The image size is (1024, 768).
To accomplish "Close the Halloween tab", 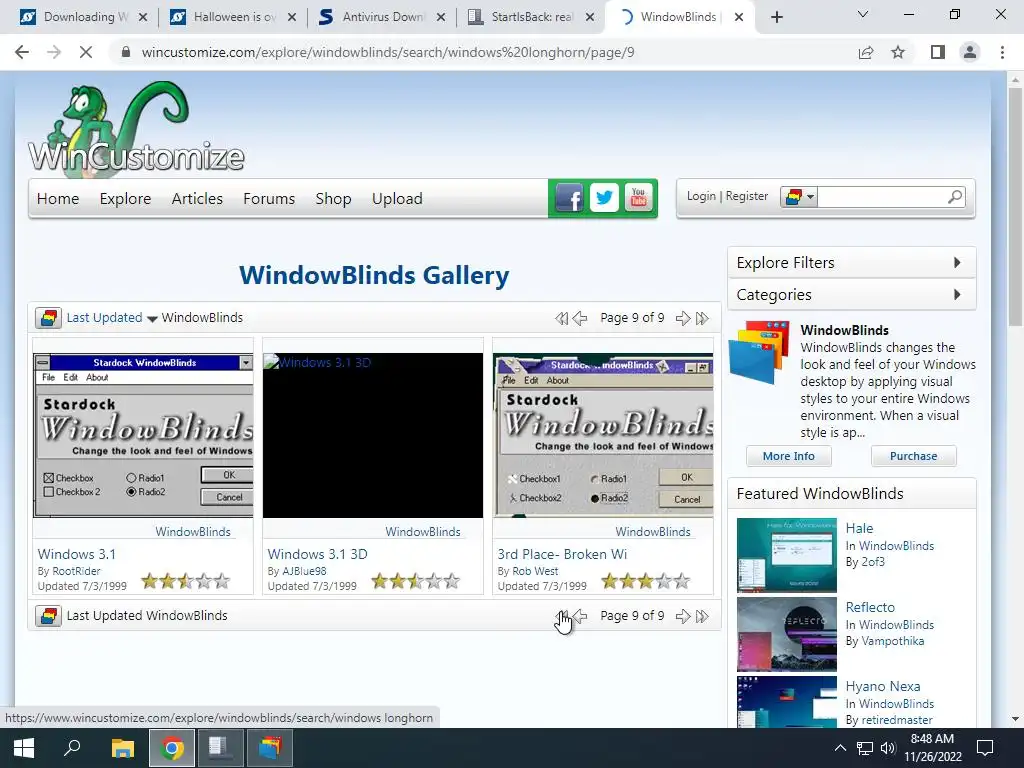I will 292,17.
